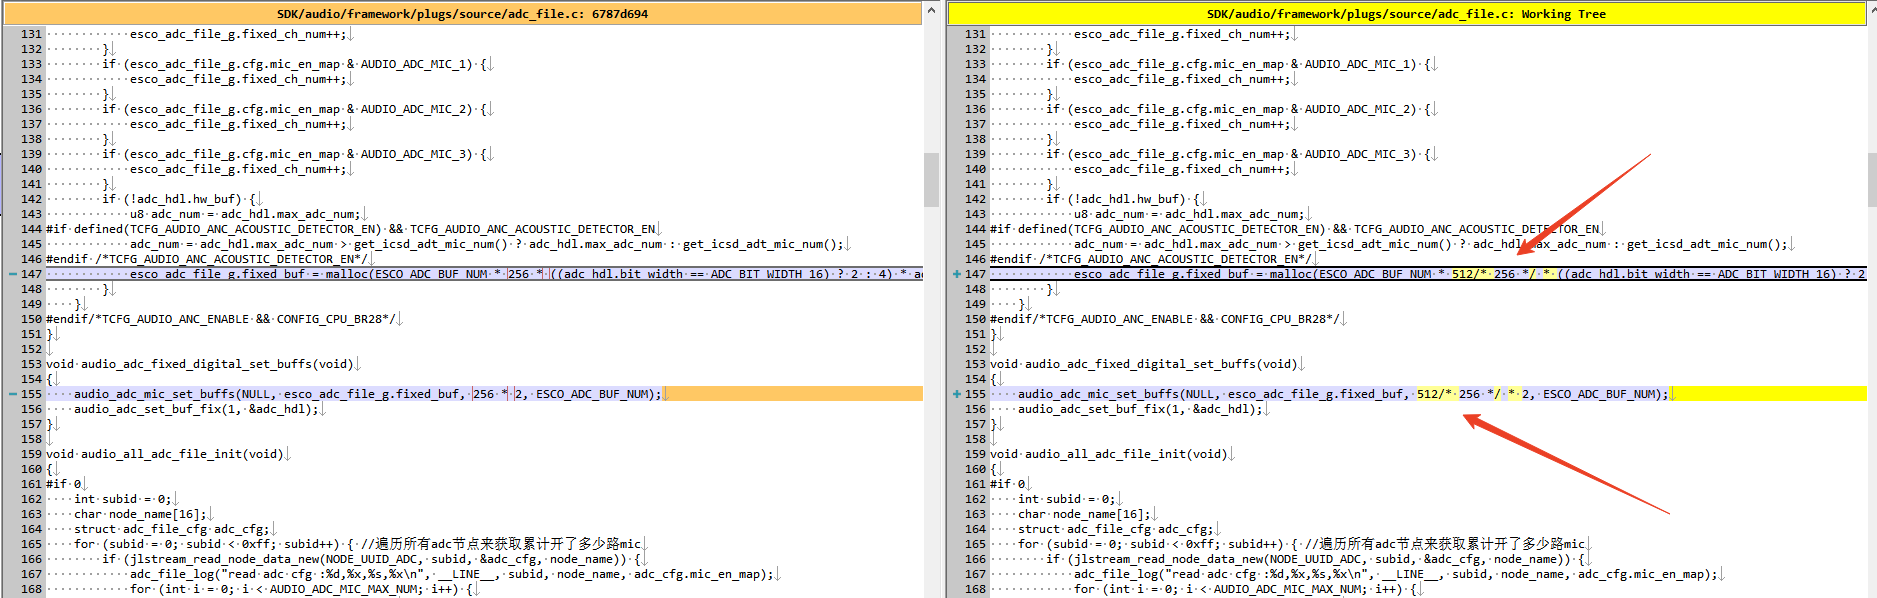Viewport: 1877px width, 598px height.
Task: Click the malloc line 147 in left pane
Action: 484,274
